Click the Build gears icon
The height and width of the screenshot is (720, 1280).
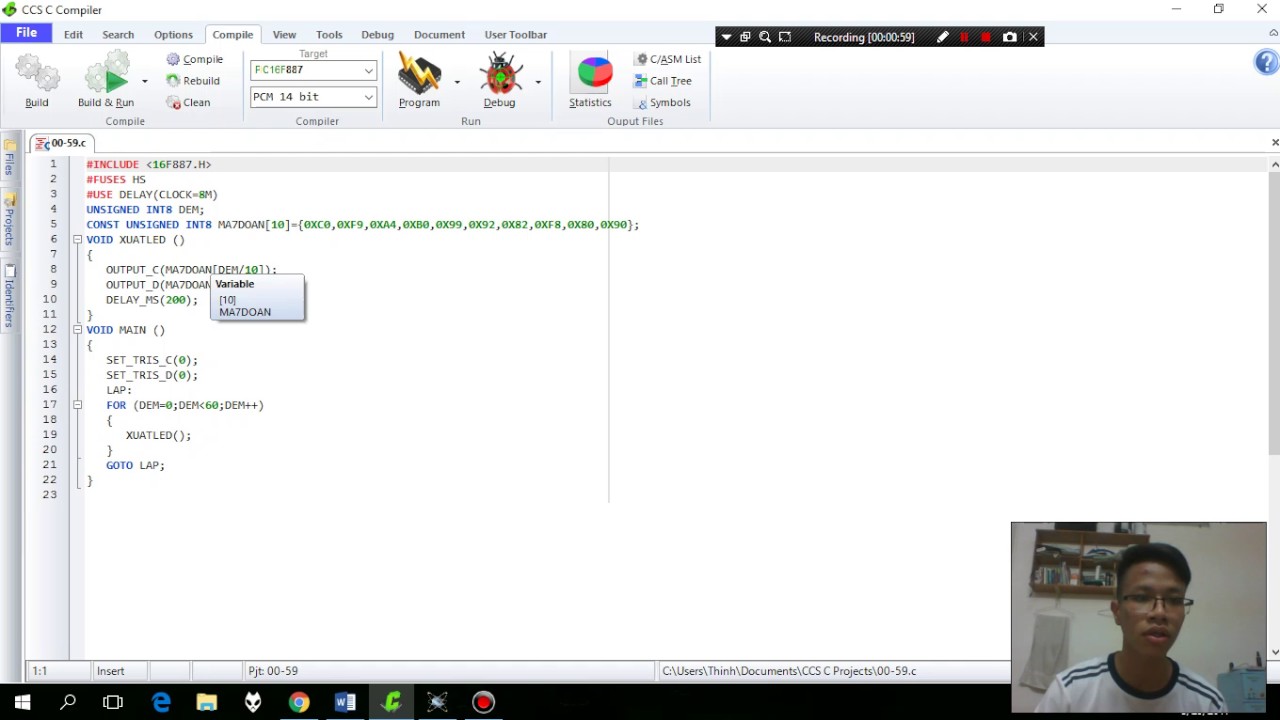37,75
